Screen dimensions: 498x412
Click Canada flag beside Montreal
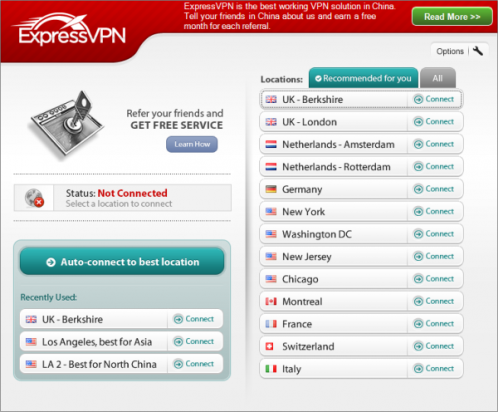[x=271, y=302]
